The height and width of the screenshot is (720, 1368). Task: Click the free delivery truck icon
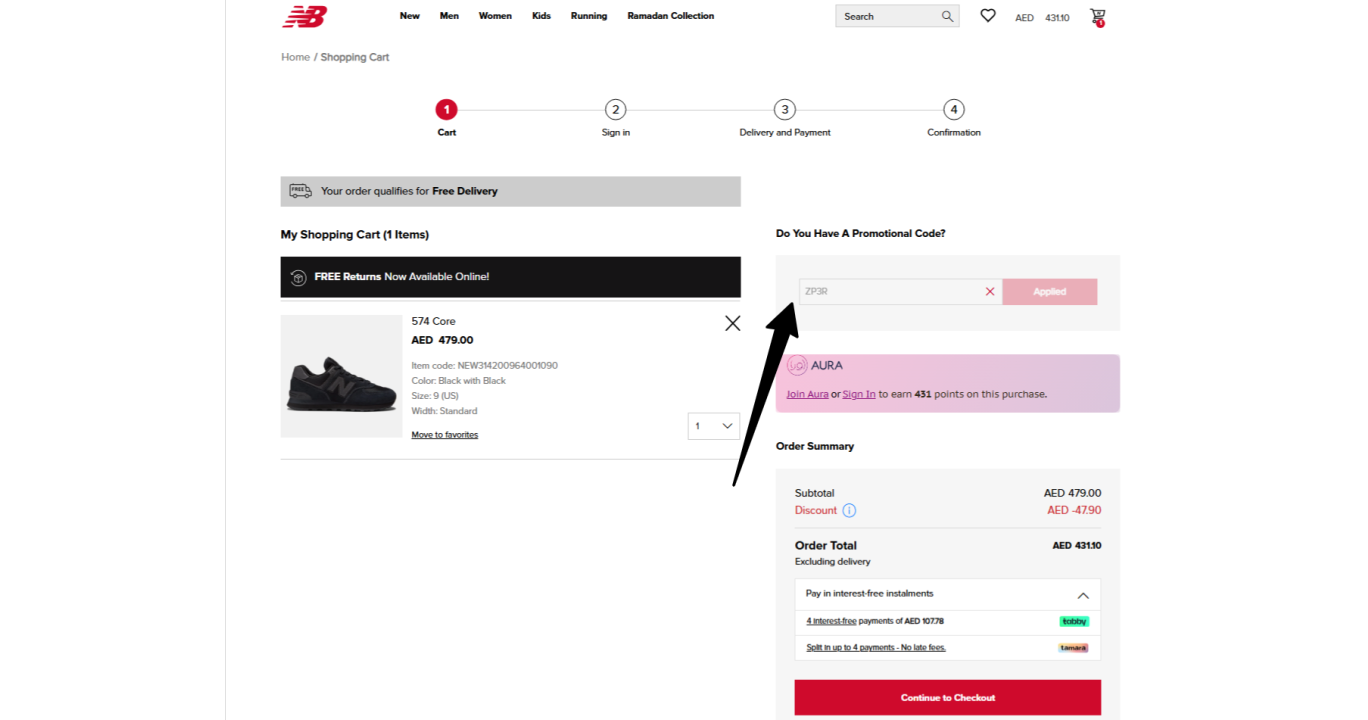[300, 191]
